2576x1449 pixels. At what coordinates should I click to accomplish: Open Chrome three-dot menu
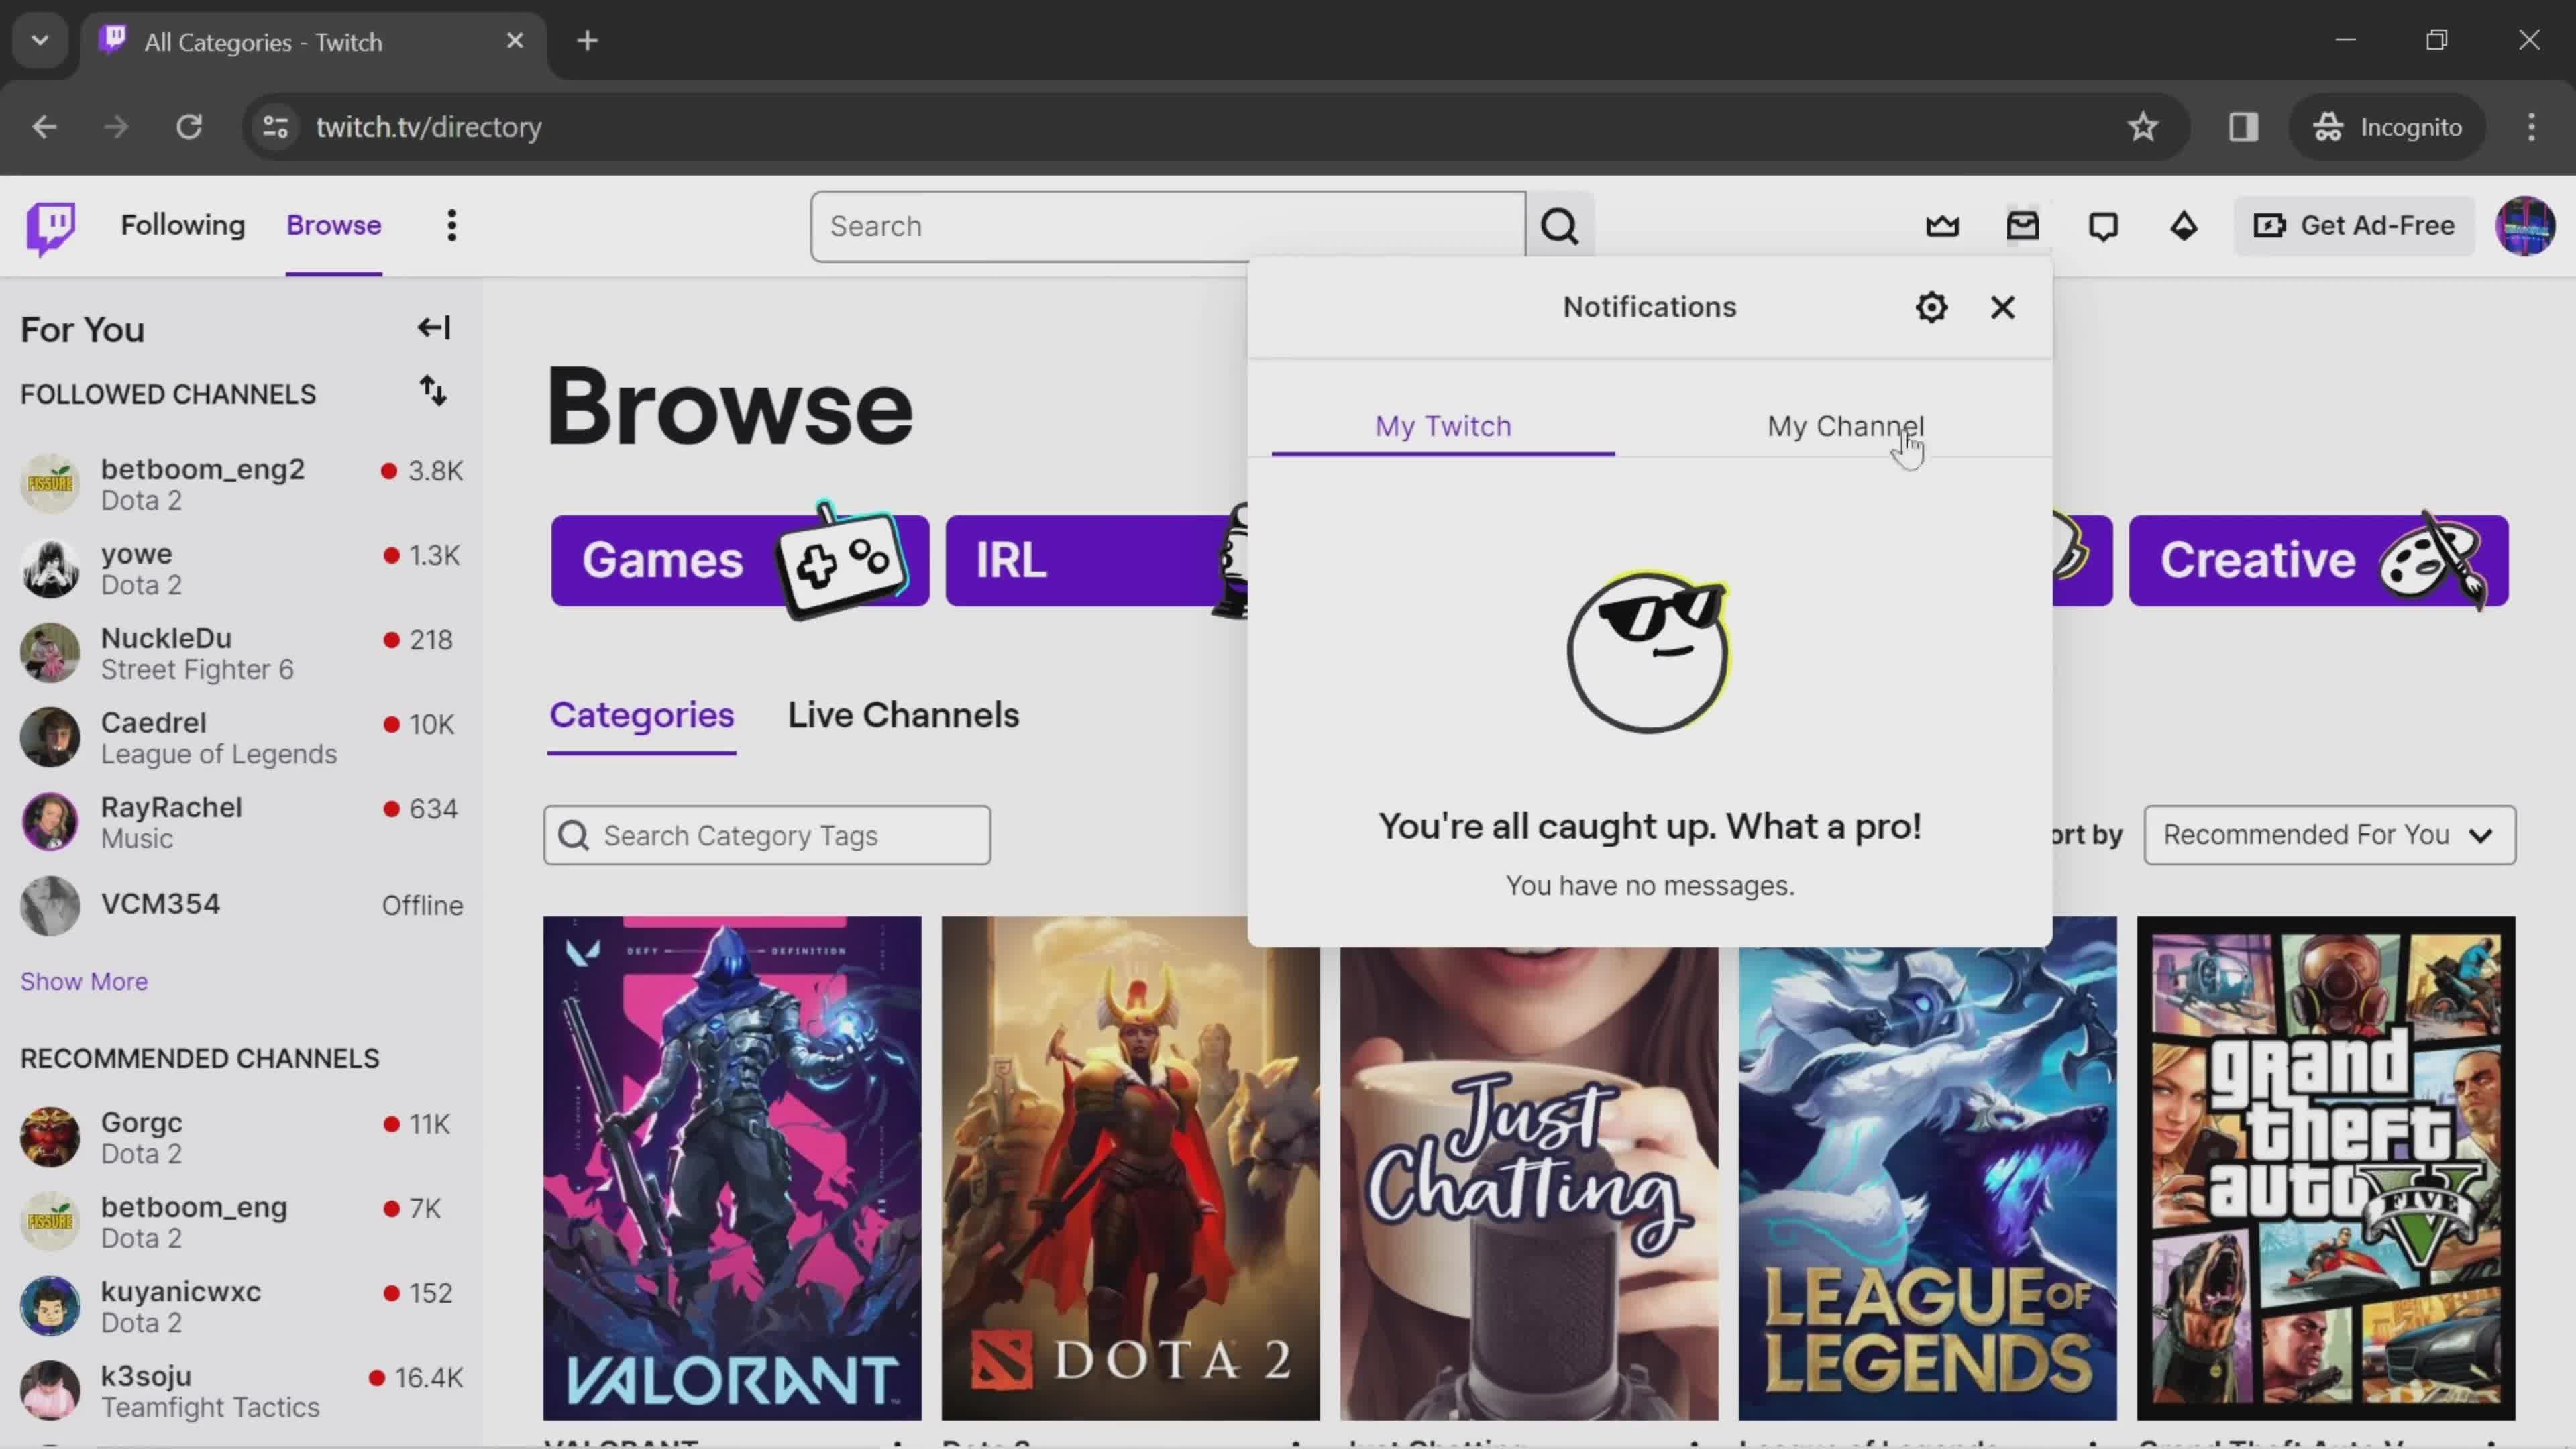click(2531, 127)
